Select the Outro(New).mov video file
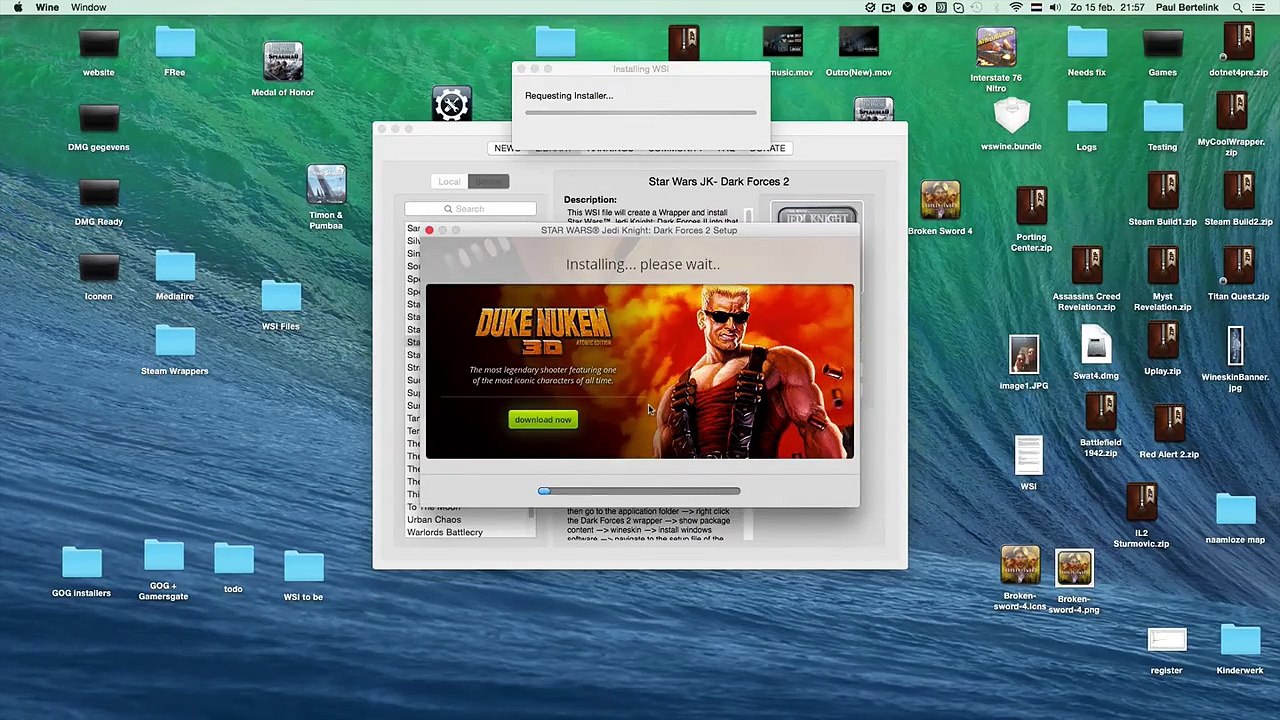Image resolution: width=1280 pixels, height=720 pixels. [x=858, y=44]
